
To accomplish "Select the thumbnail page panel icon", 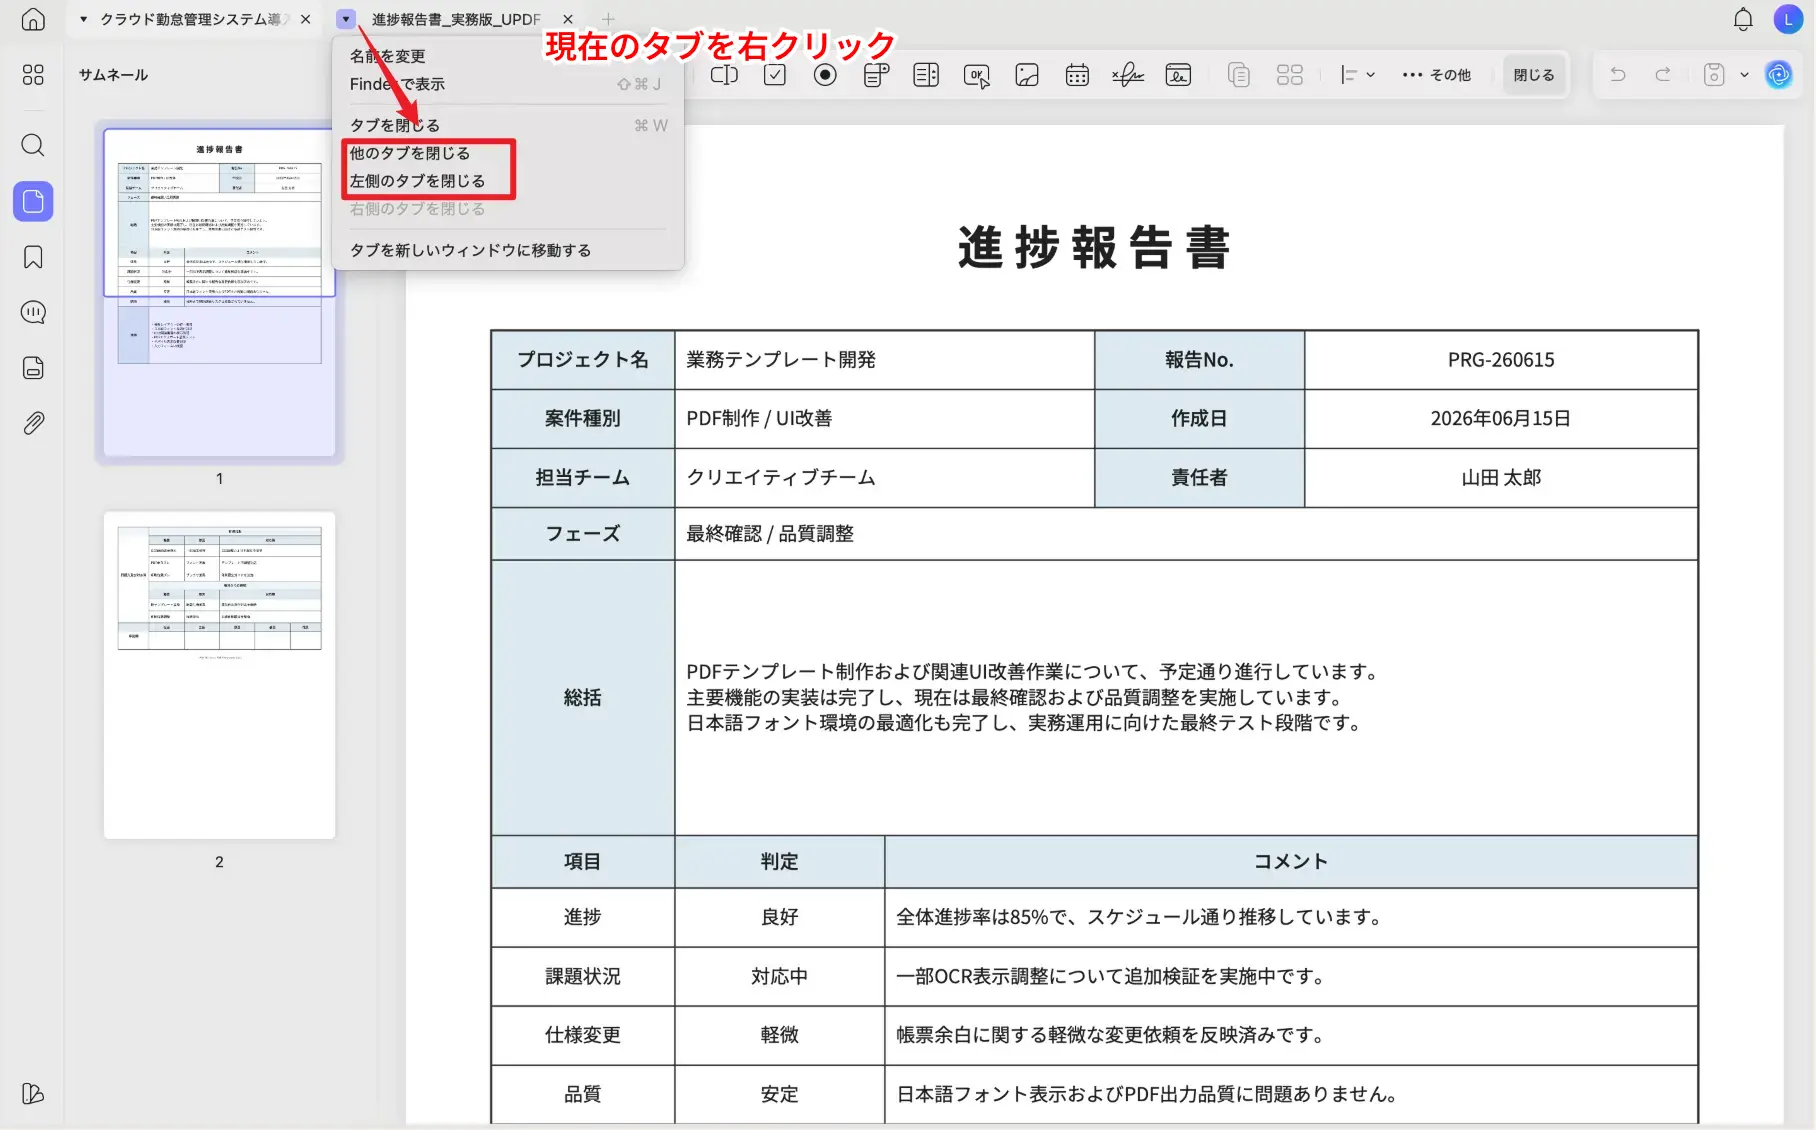I will [x=33, y=201].
